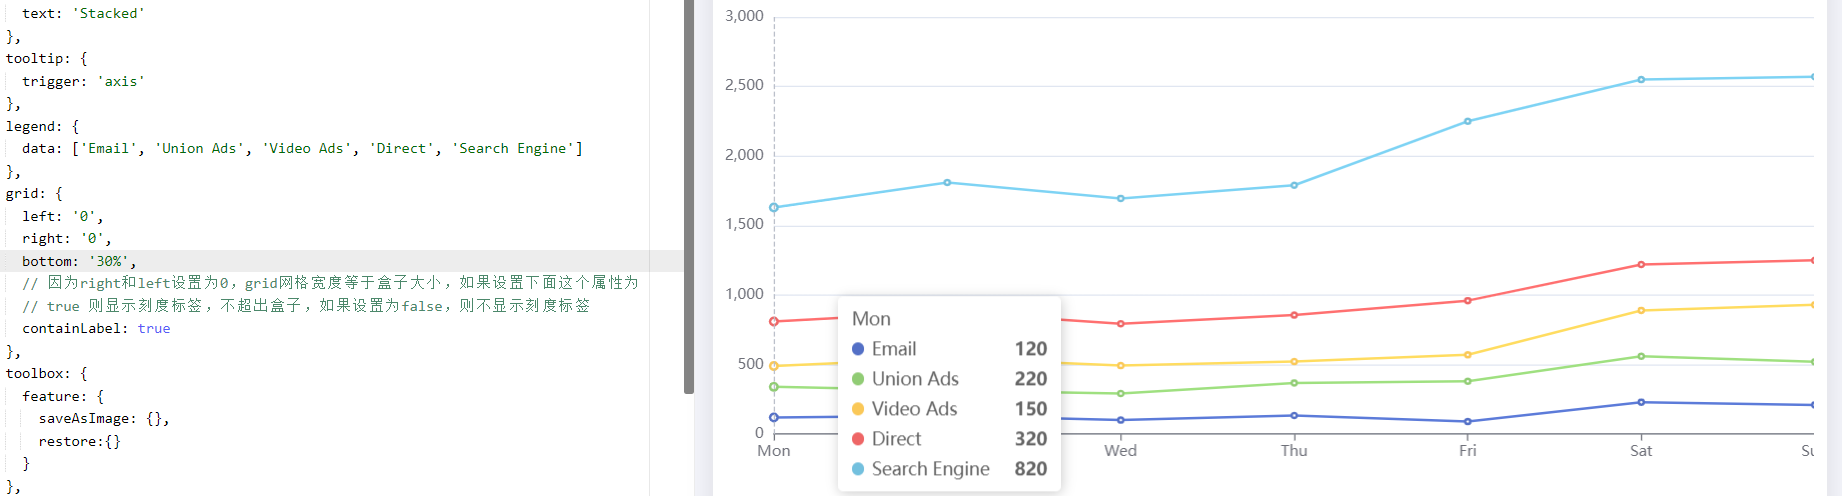Click the Video Ads yellow tooltip marker
Screen dimensions: 1842x496
pyautogui.click(x=858, y=409)
